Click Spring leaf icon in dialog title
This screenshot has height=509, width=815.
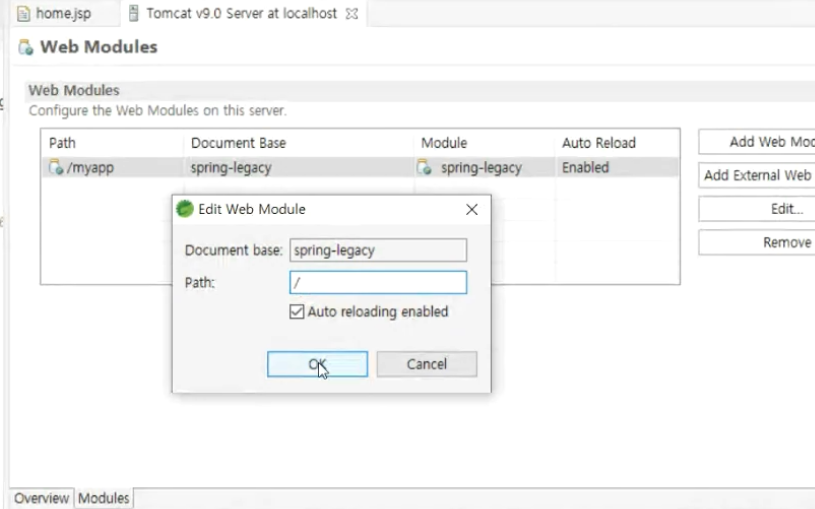coord(185,209)
